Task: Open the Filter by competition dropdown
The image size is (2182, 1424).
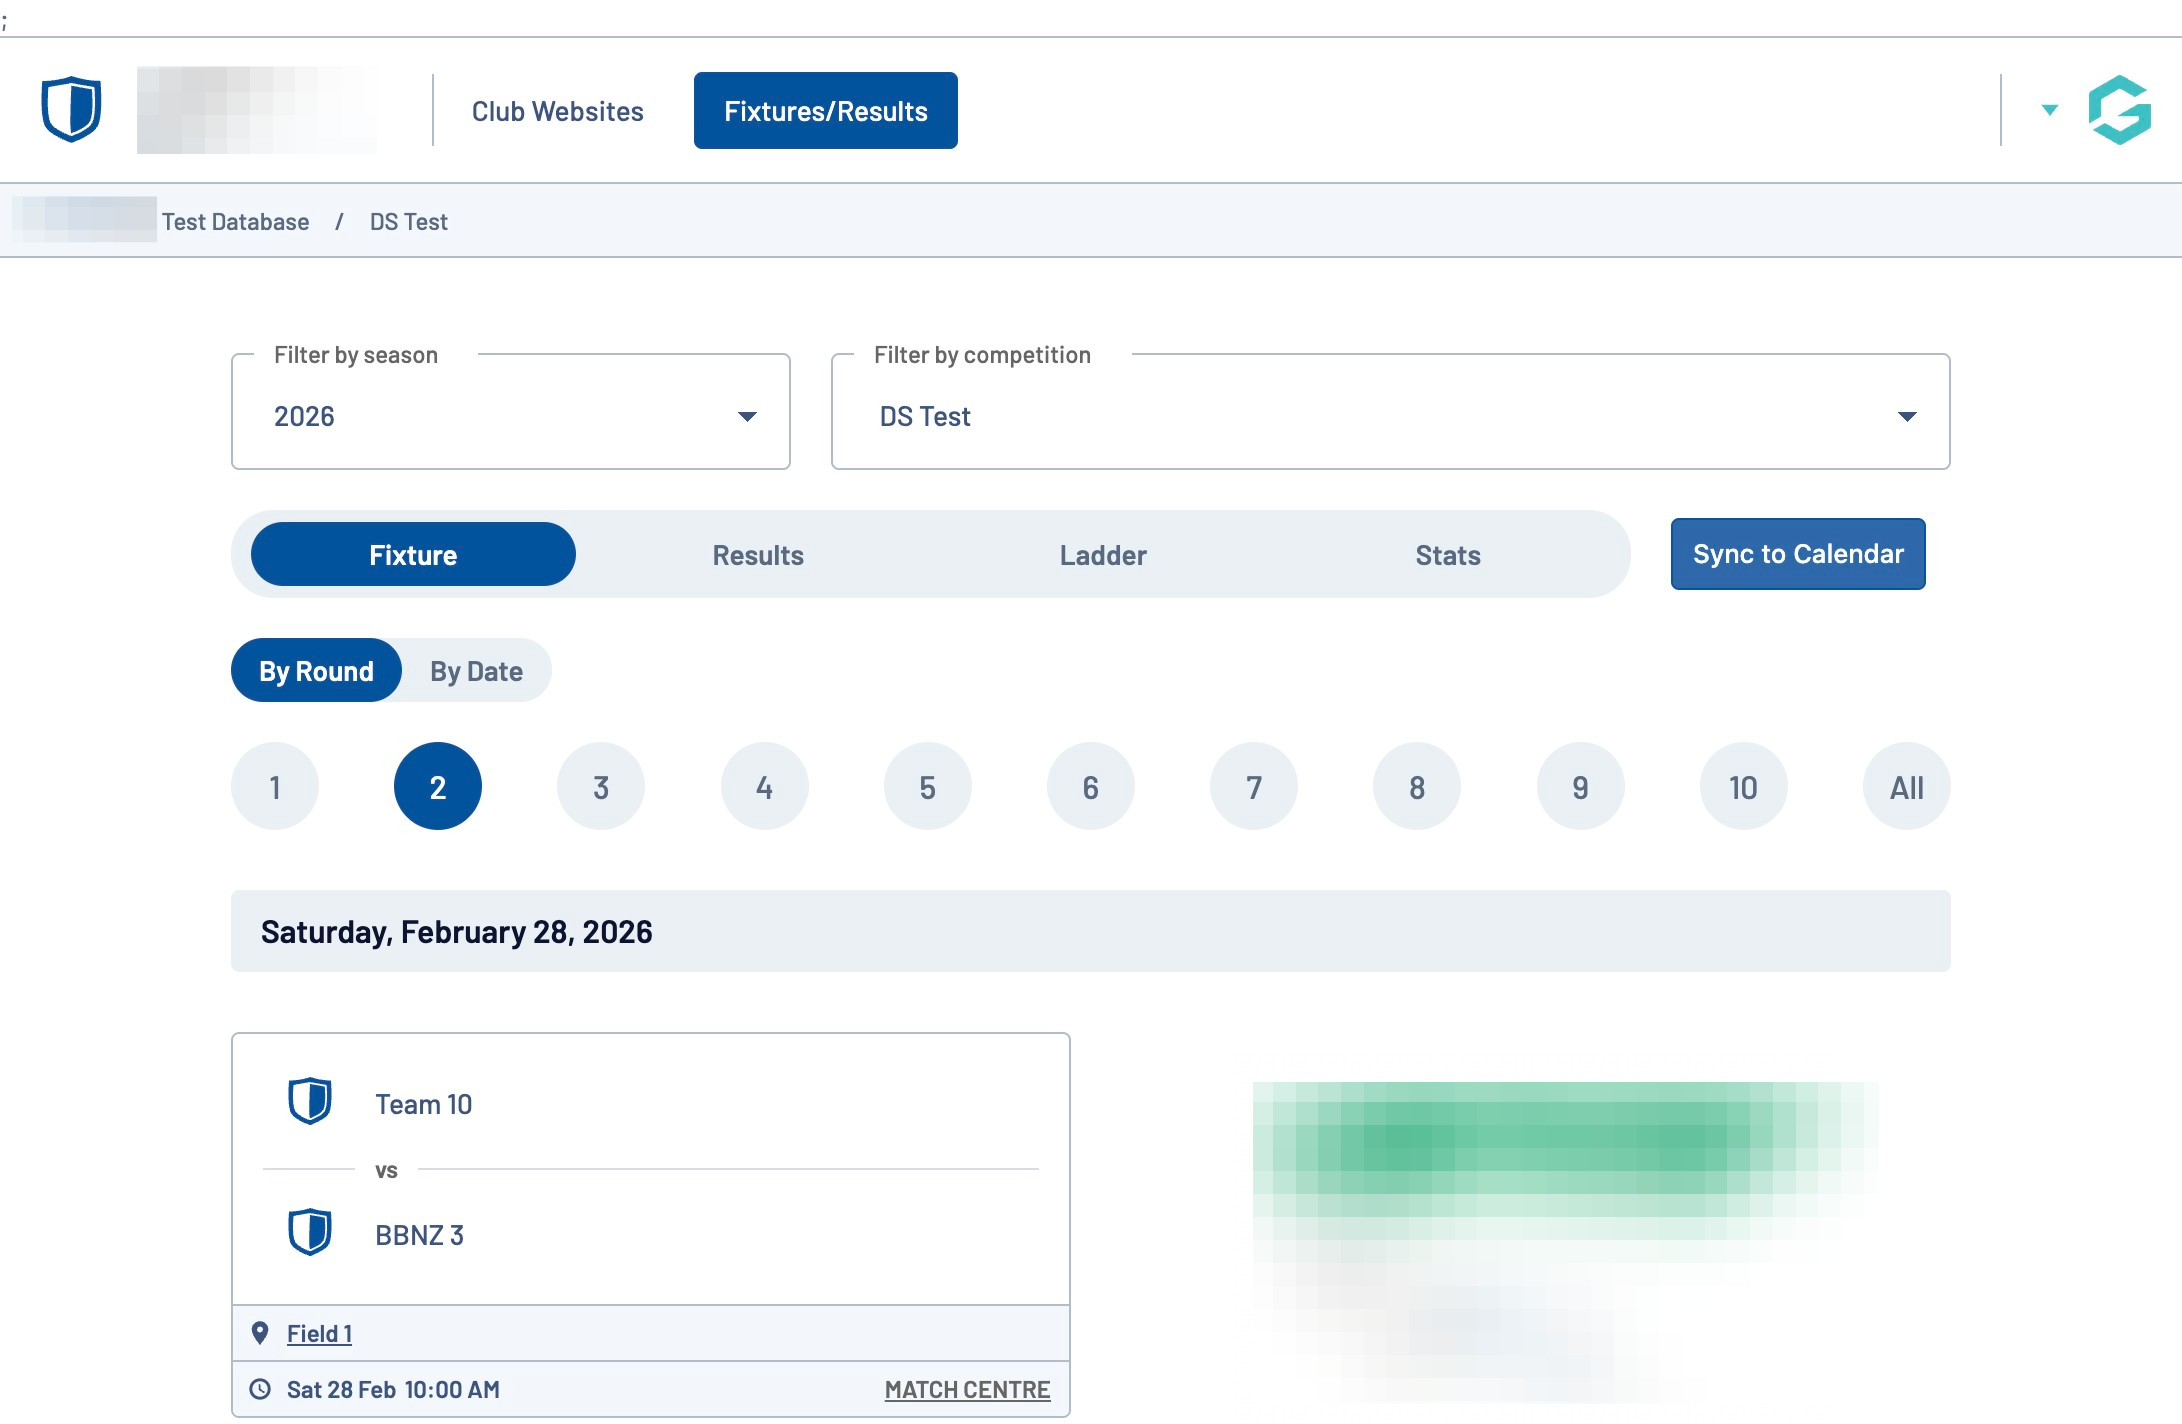Action: pos(1390,415)
